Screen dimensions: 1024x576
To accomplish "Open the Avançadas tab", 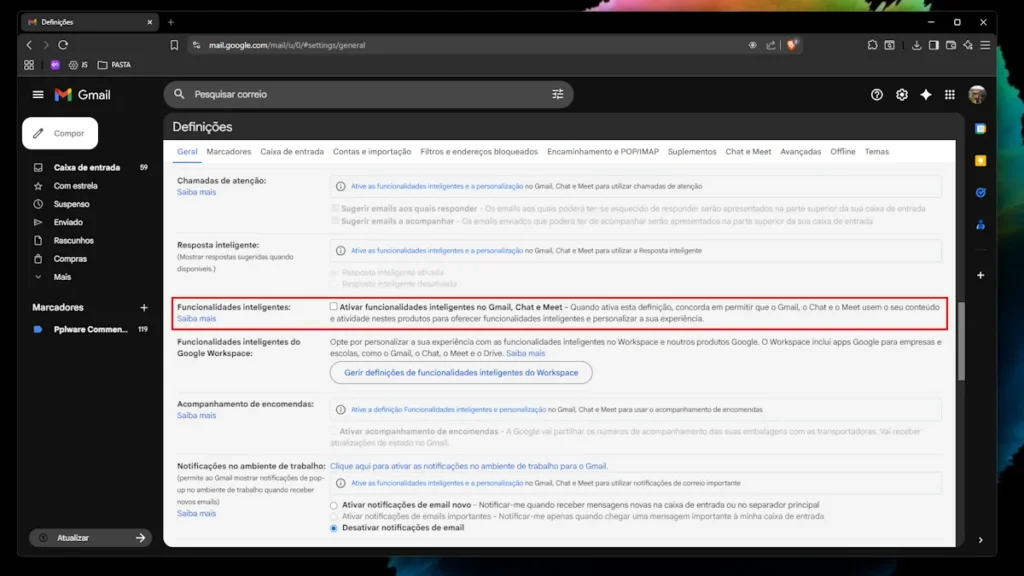I will (x=801, y=152).
